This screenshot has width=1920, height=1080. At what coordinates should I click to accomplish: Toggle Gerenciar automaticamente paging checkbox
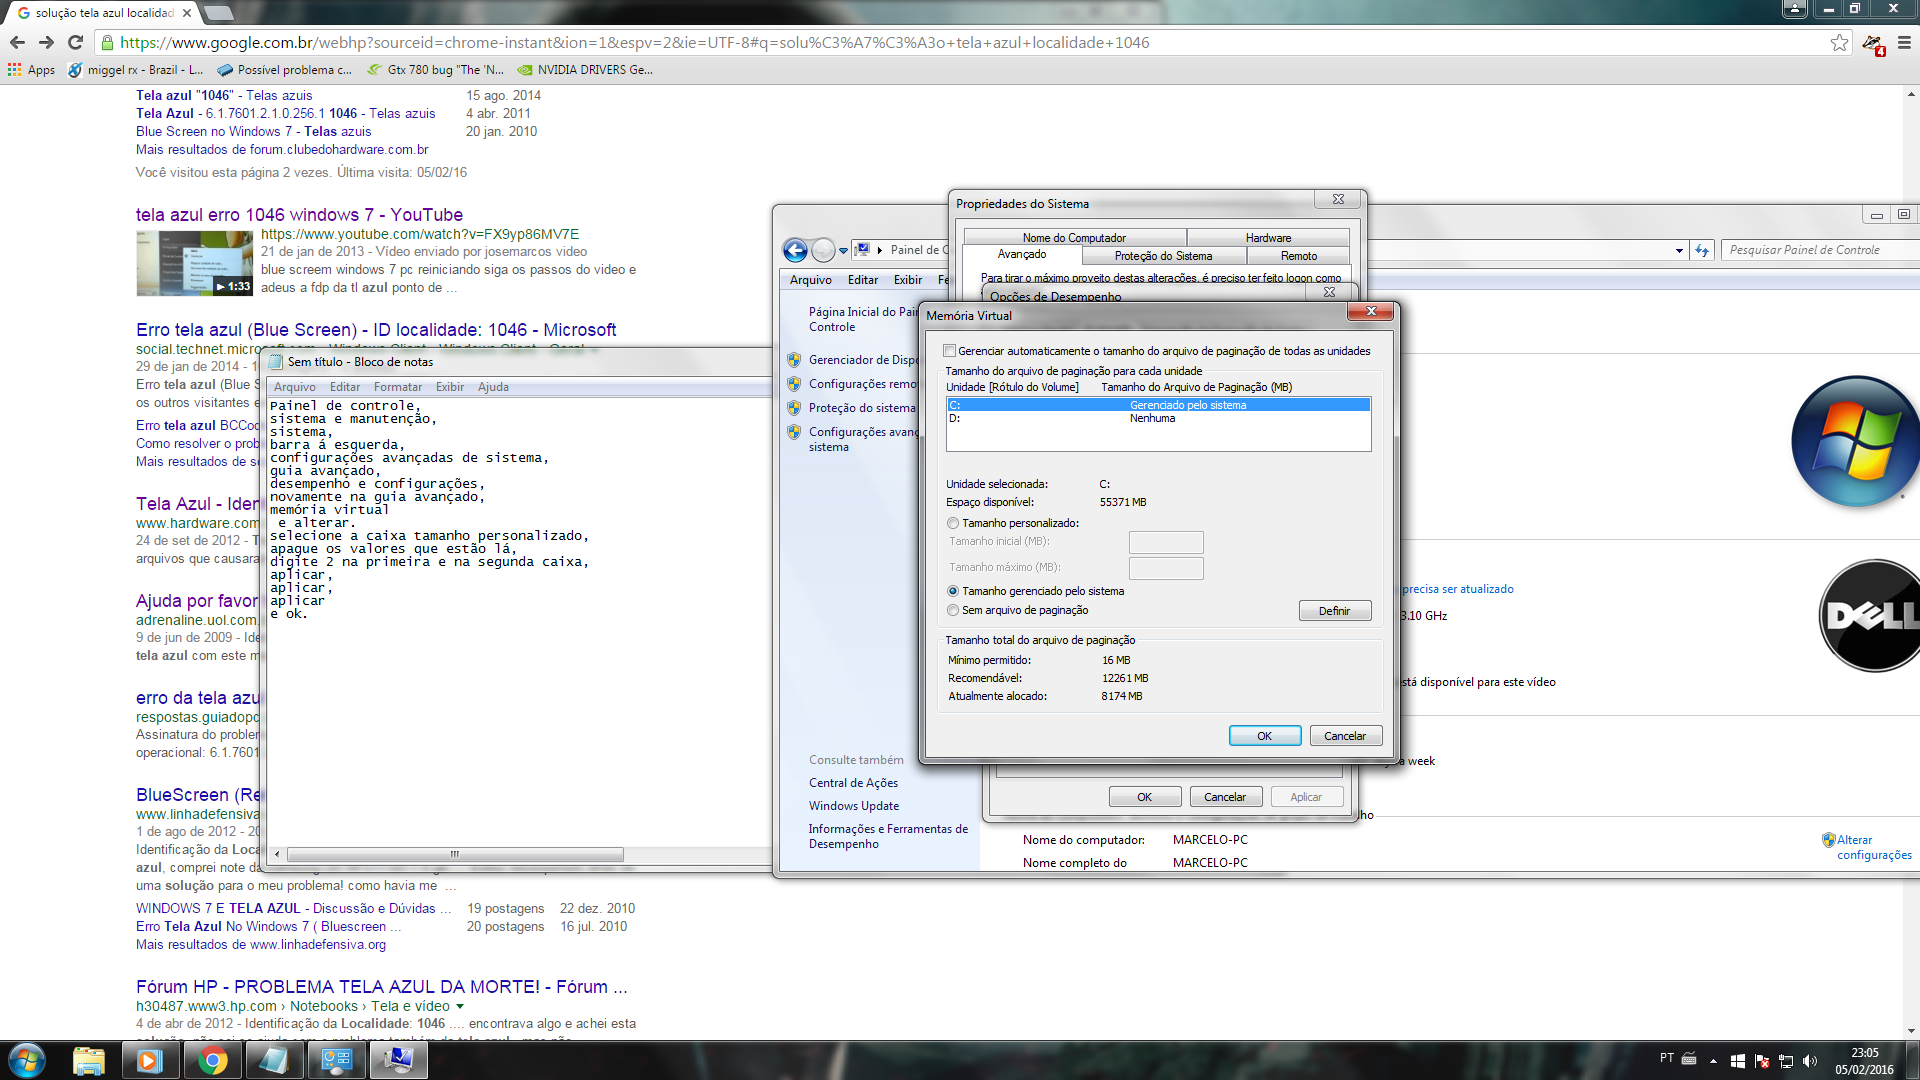point(950,351)
